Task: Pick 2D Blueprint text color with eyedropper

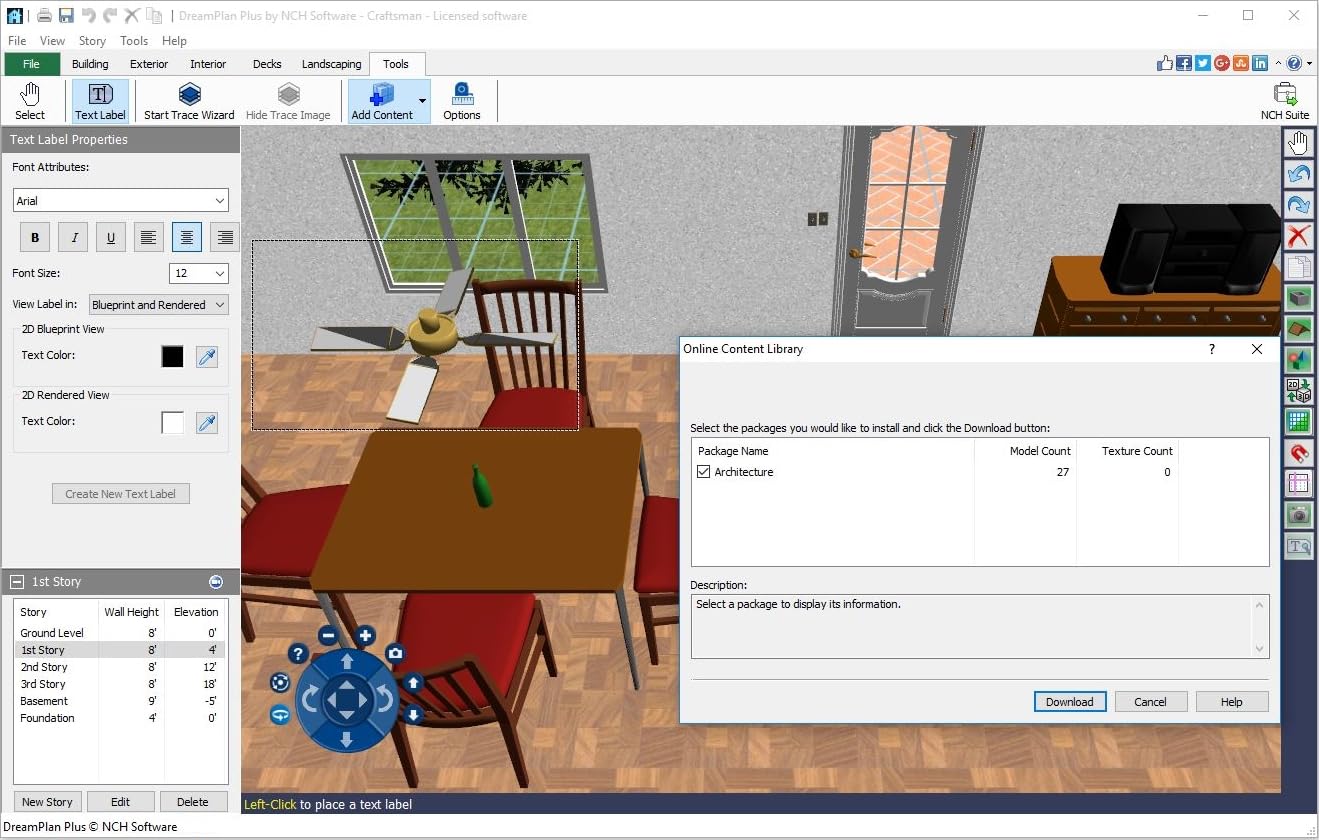Action: 207,356
